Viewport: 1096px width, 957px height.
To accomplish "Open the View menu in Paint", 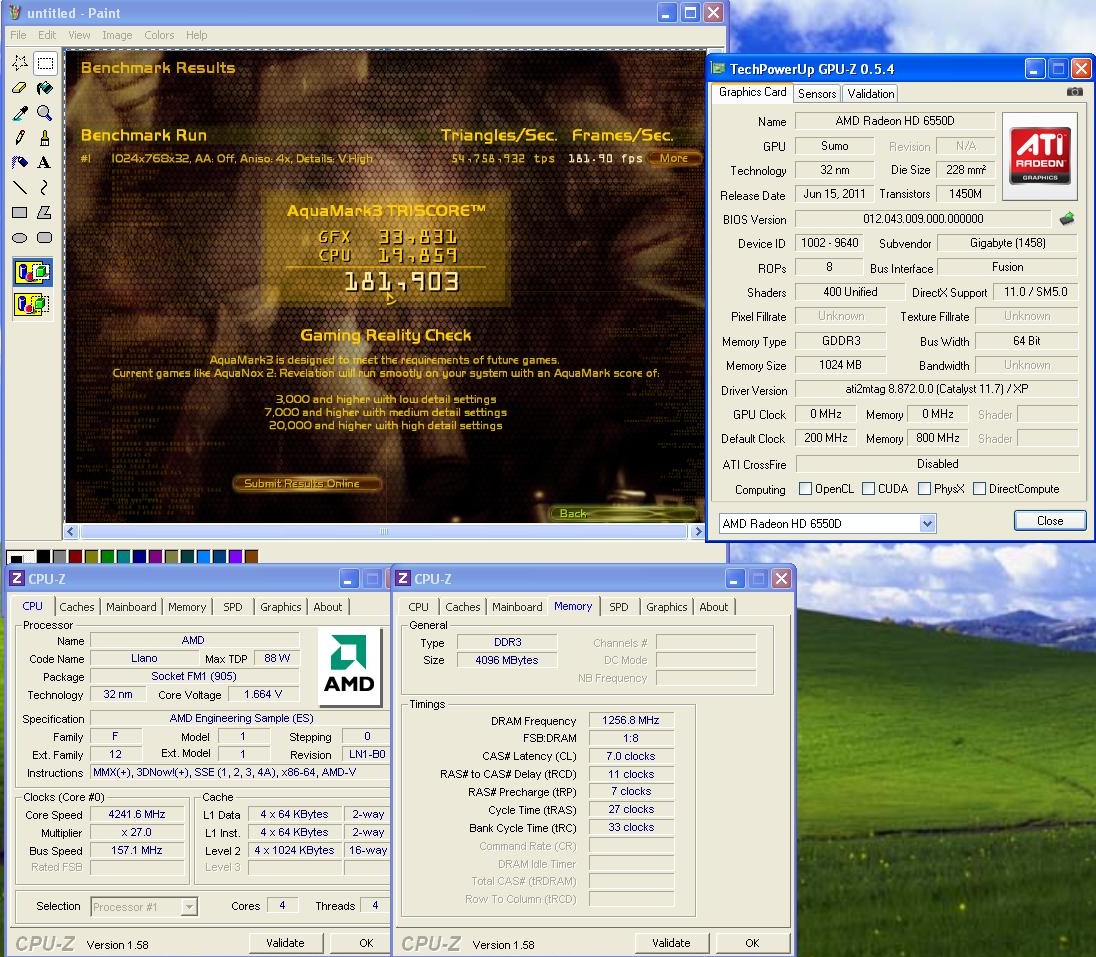I will [x=79, y=35].
